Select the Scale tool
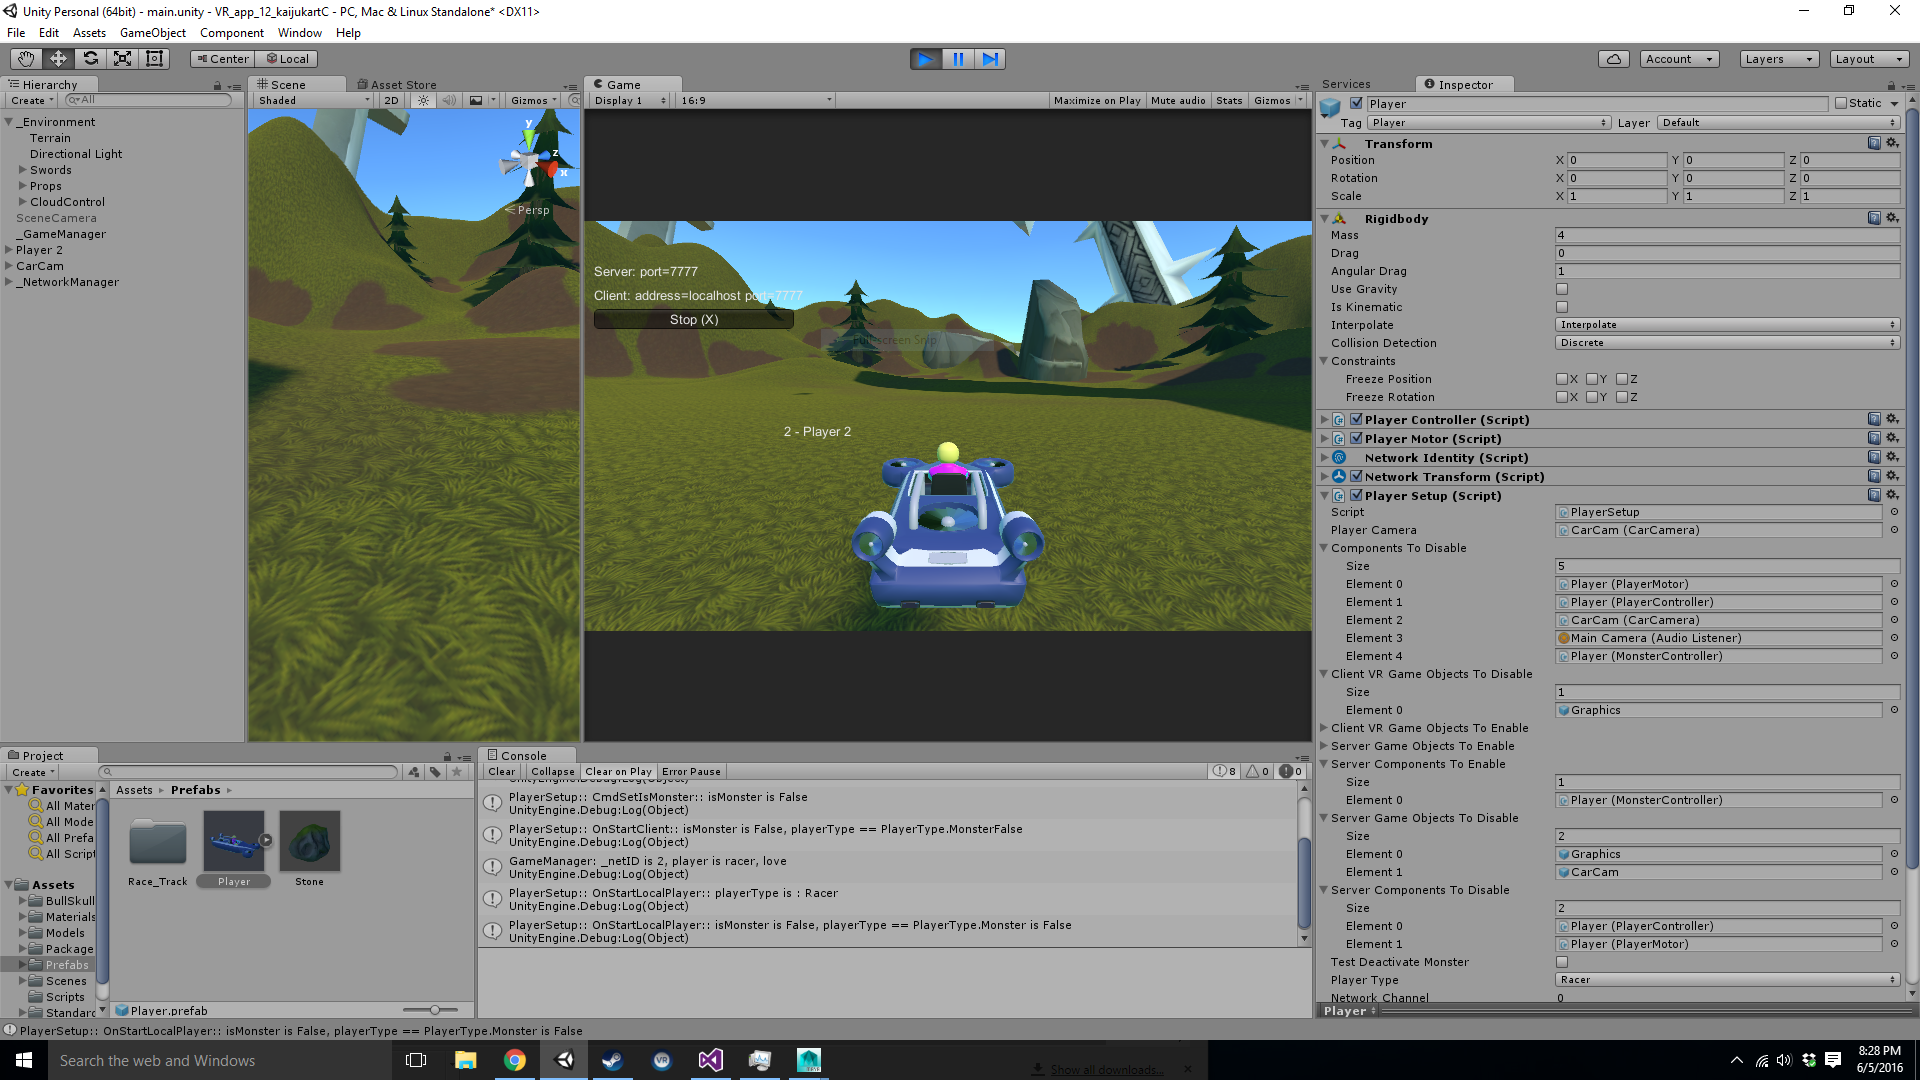Image resolution: width=1920 pixels, height=1080 pixels. pos(122,58)
